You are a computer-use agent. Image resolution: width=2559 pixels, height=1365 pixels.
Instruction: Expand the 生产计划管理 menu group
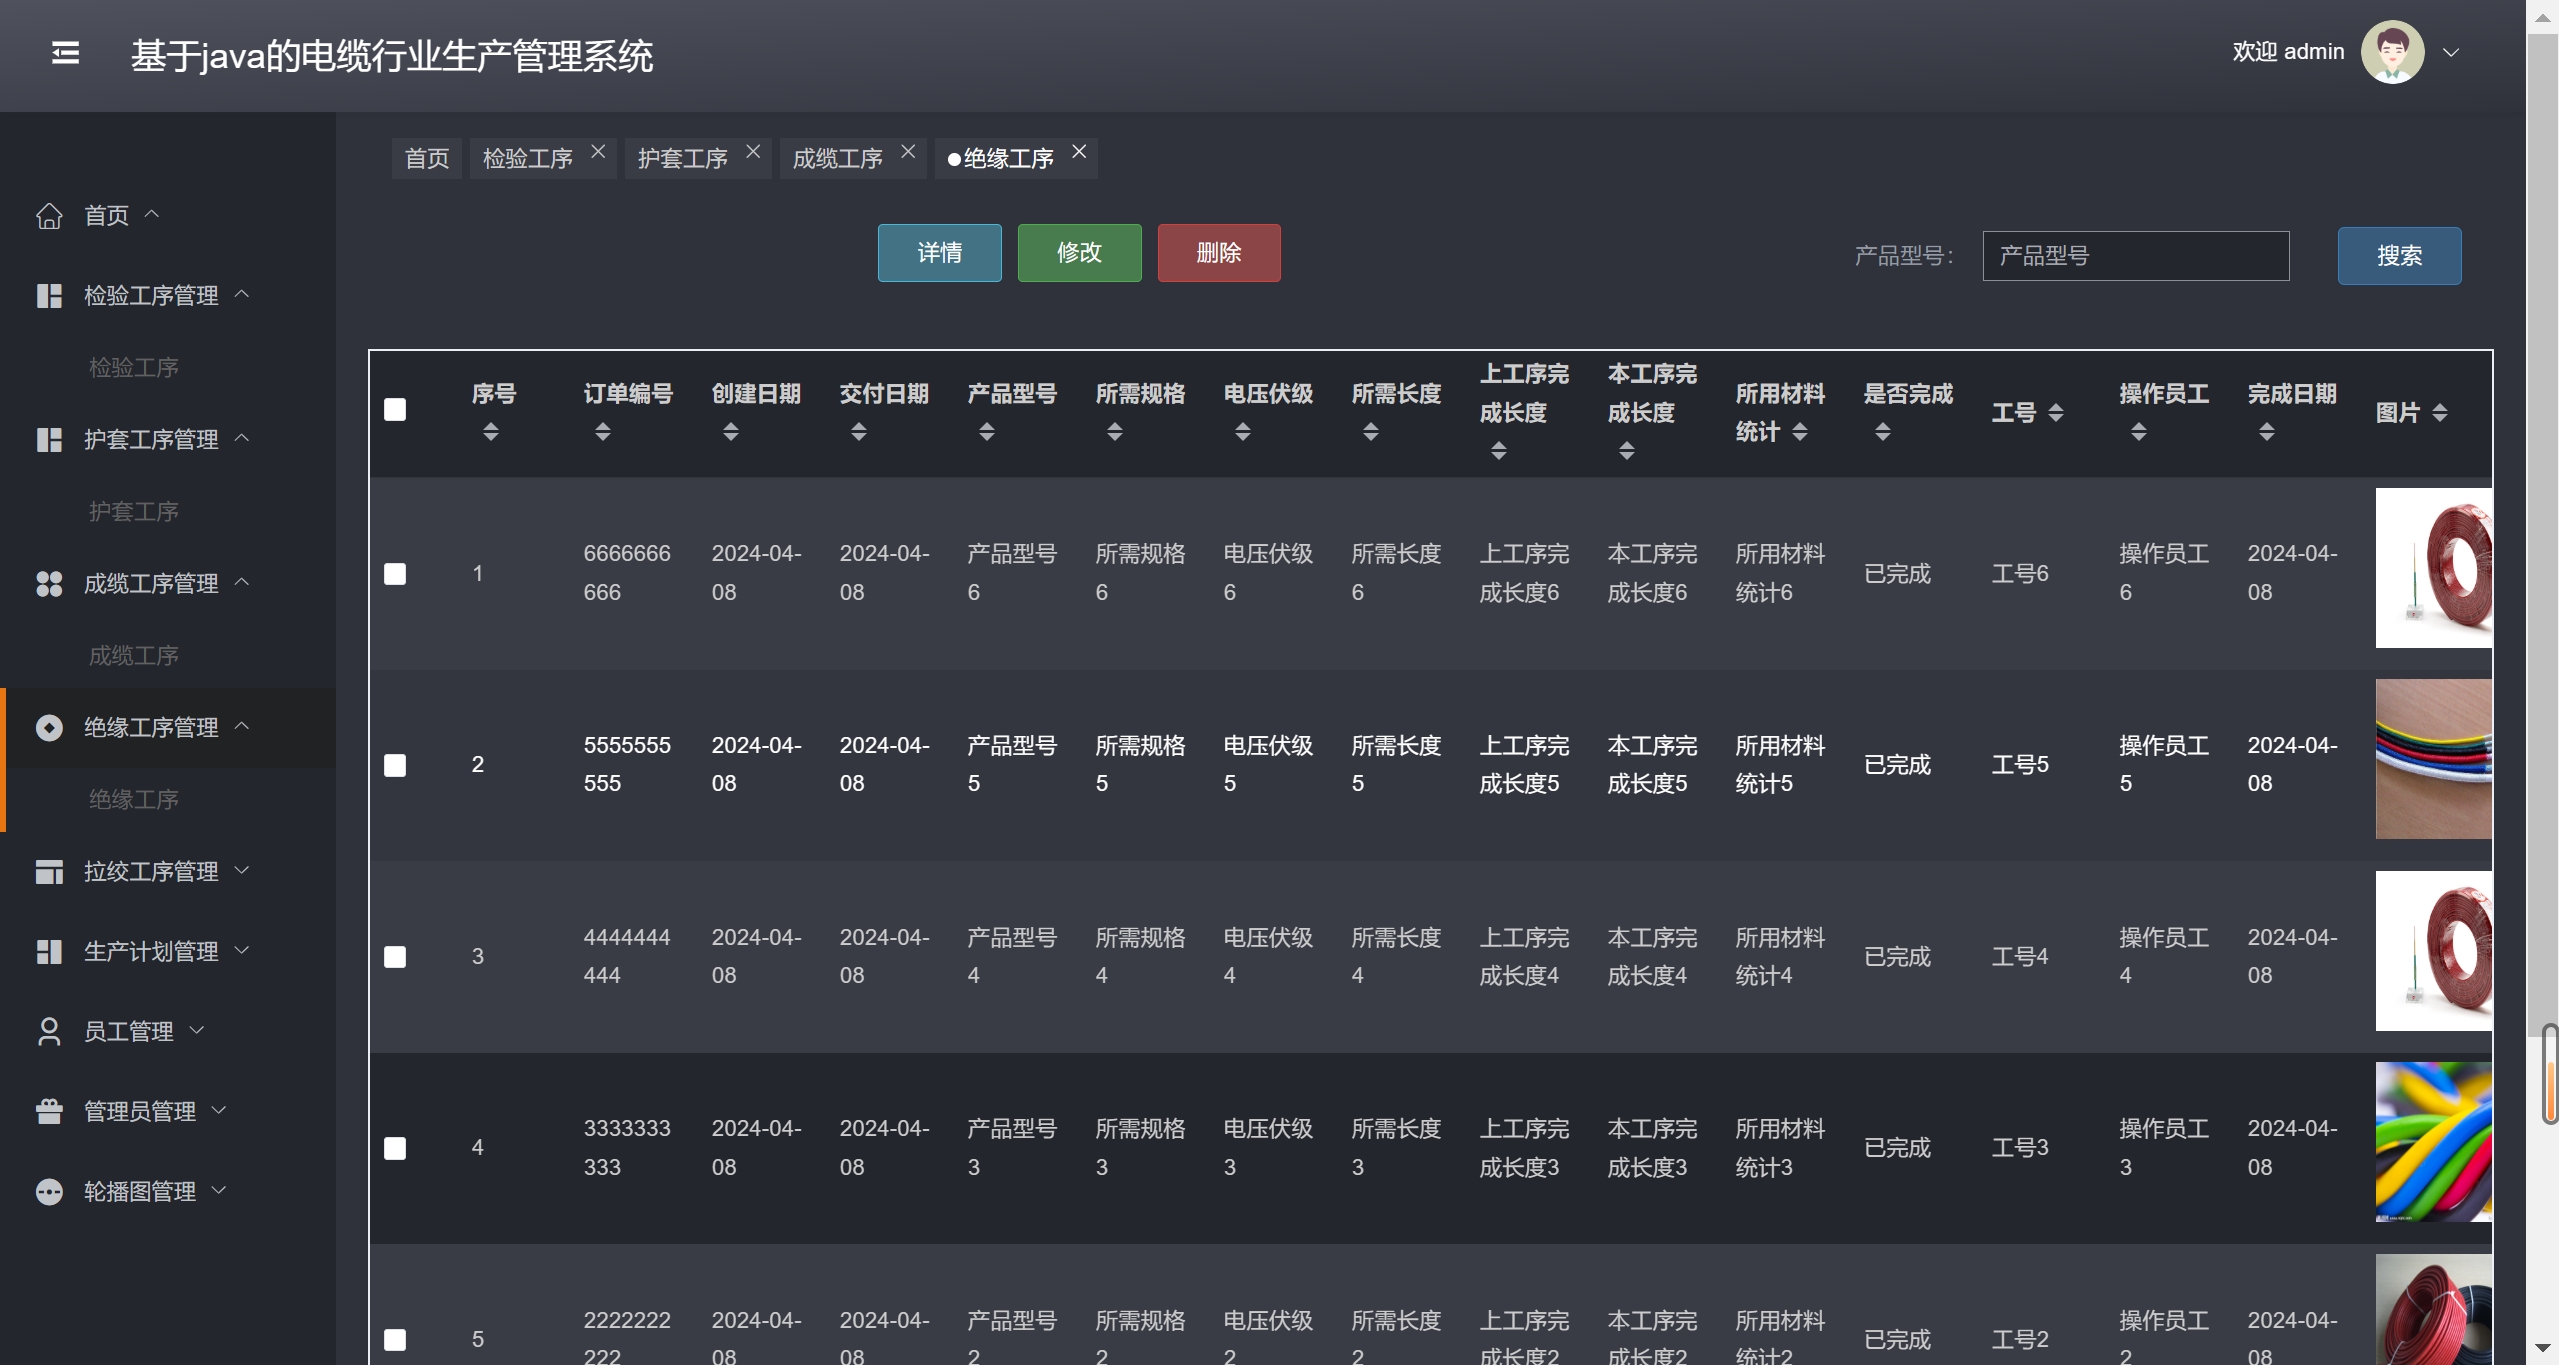click(x=242, y=950)
